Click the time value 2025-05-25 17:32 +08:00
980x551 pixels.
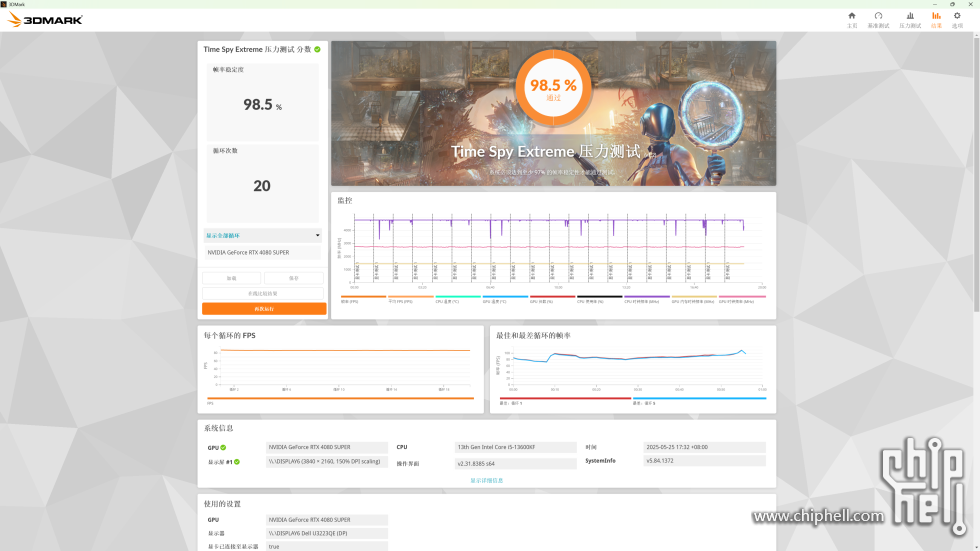[704, 447]
